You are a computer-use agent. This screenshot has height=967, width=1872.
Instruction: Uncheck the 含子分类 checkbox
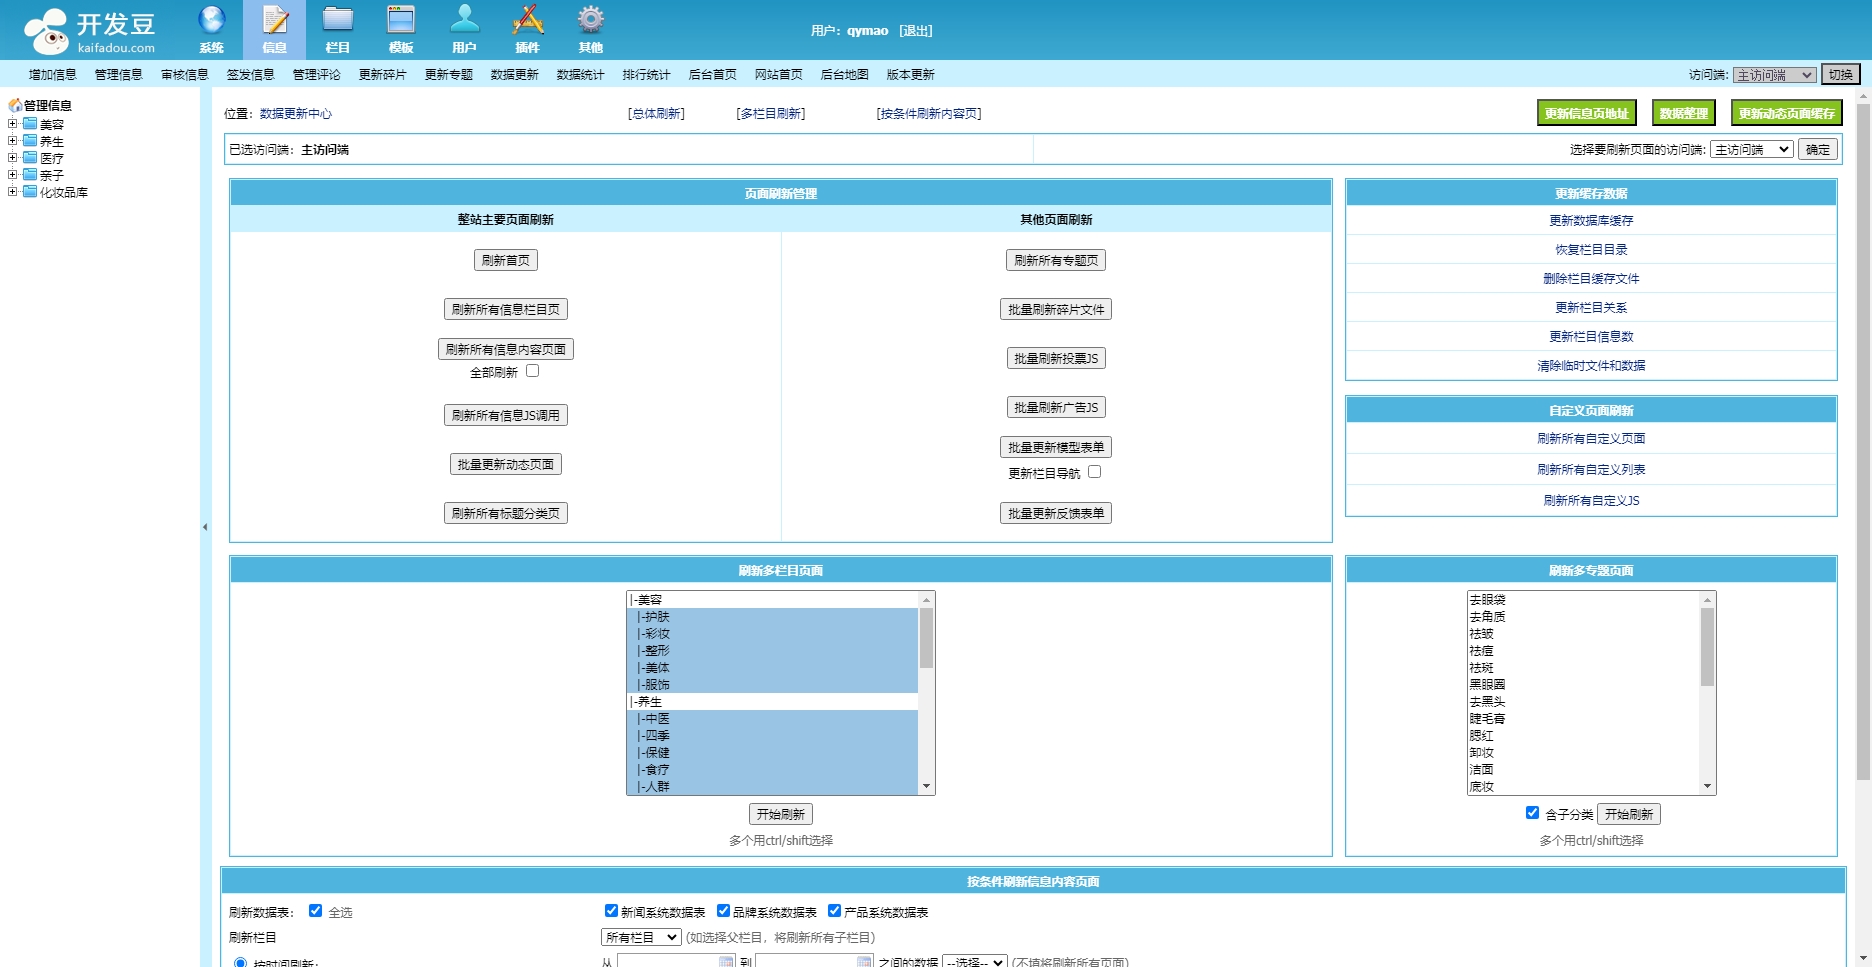1532,813
